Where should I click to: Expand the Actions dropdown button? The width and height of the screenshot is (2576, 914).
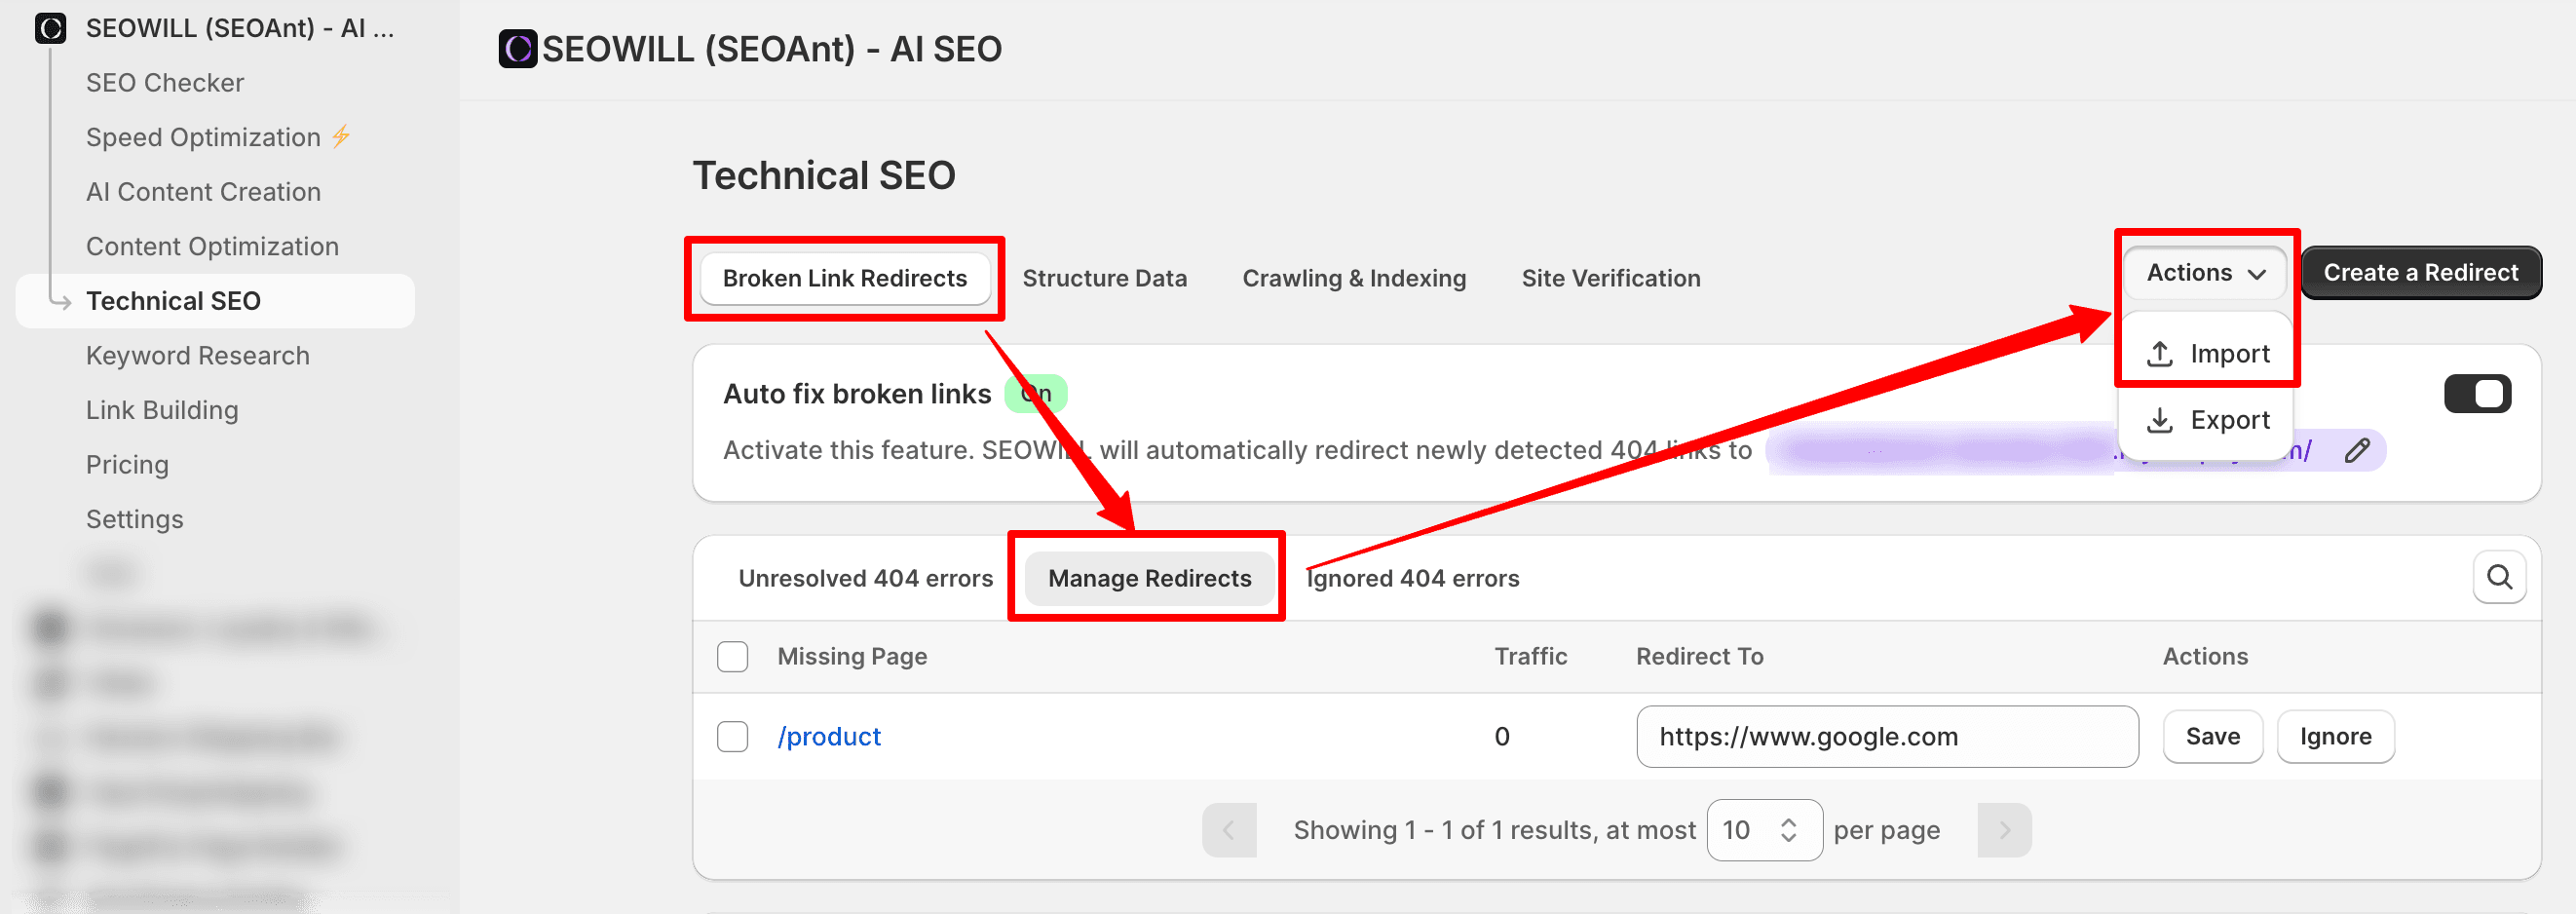[x=2204, y=272]
